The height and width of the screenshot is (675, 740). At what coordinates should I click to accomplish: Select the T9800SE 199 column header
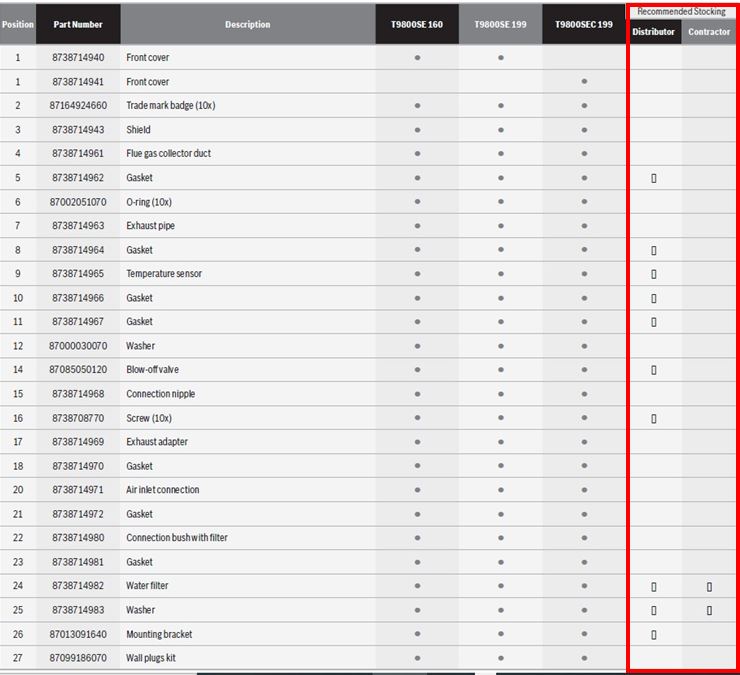[x=500, y=24]
